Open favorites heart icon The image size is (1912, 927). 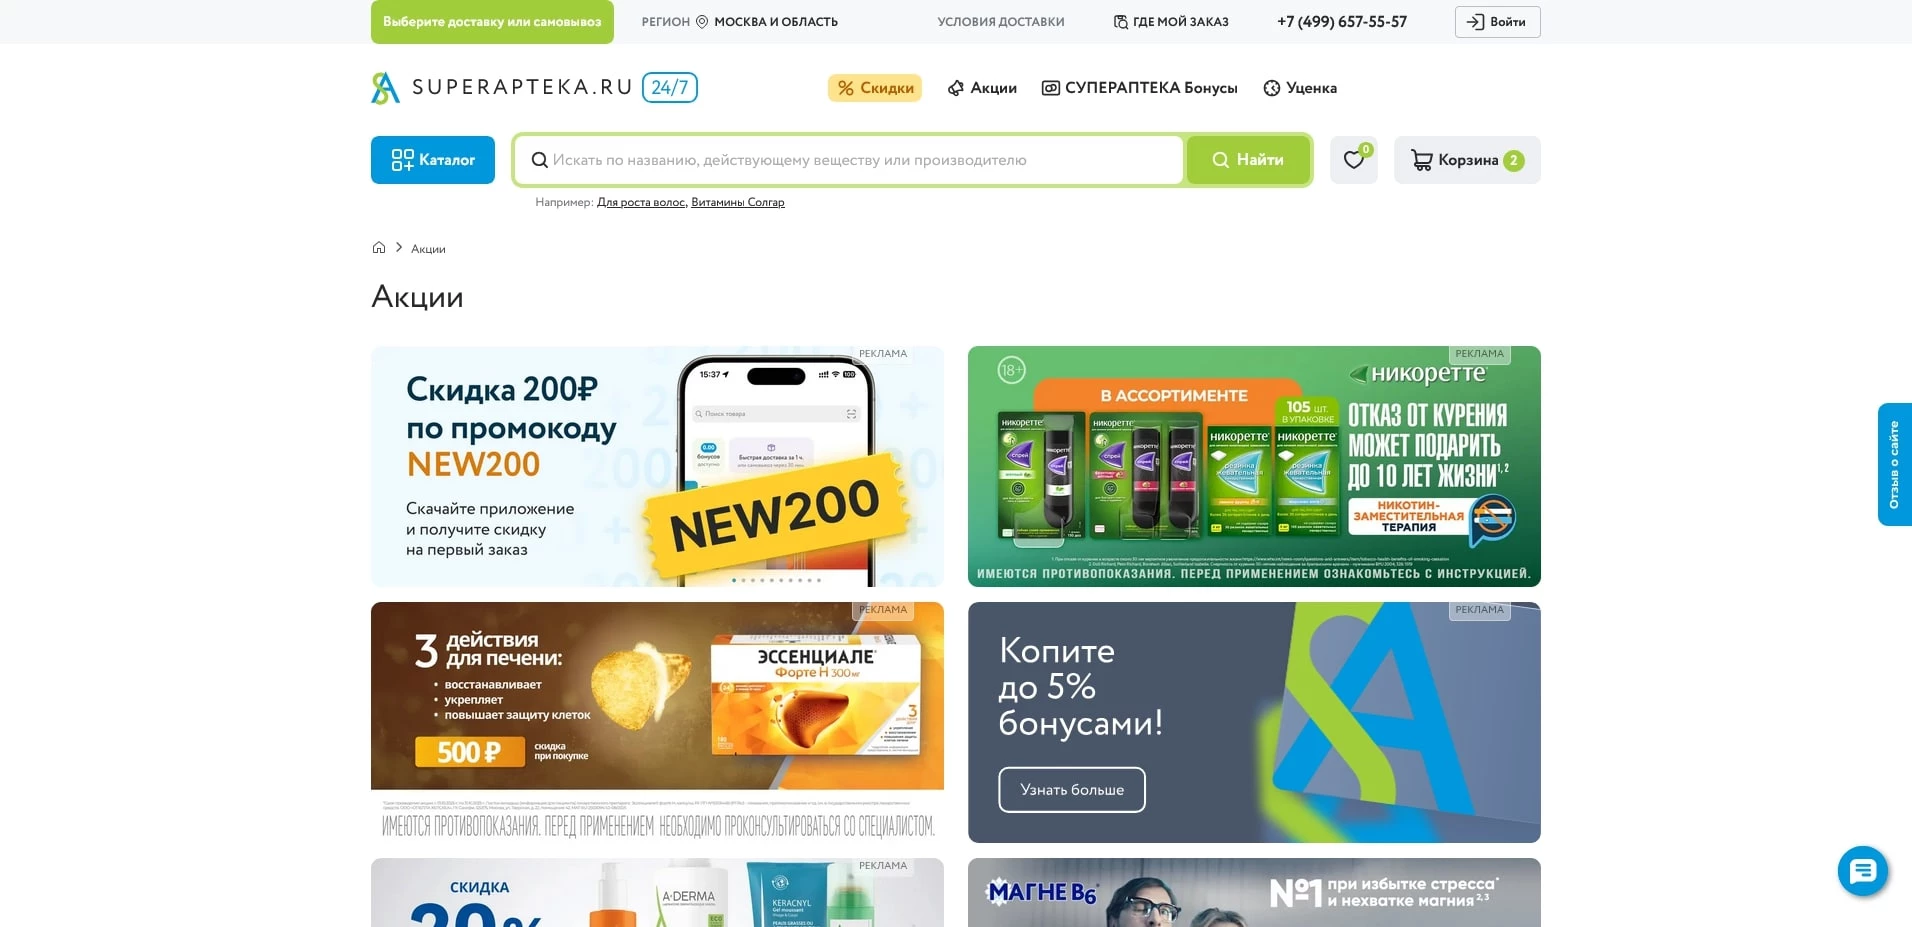click(1353, 160)
